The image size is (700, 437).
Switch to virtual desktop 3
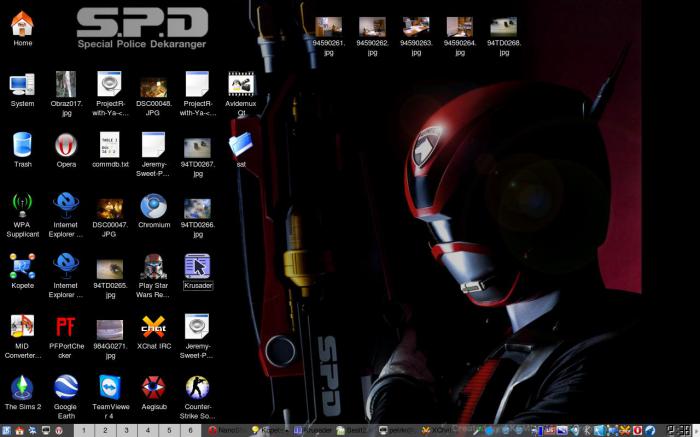coord(126,430)
